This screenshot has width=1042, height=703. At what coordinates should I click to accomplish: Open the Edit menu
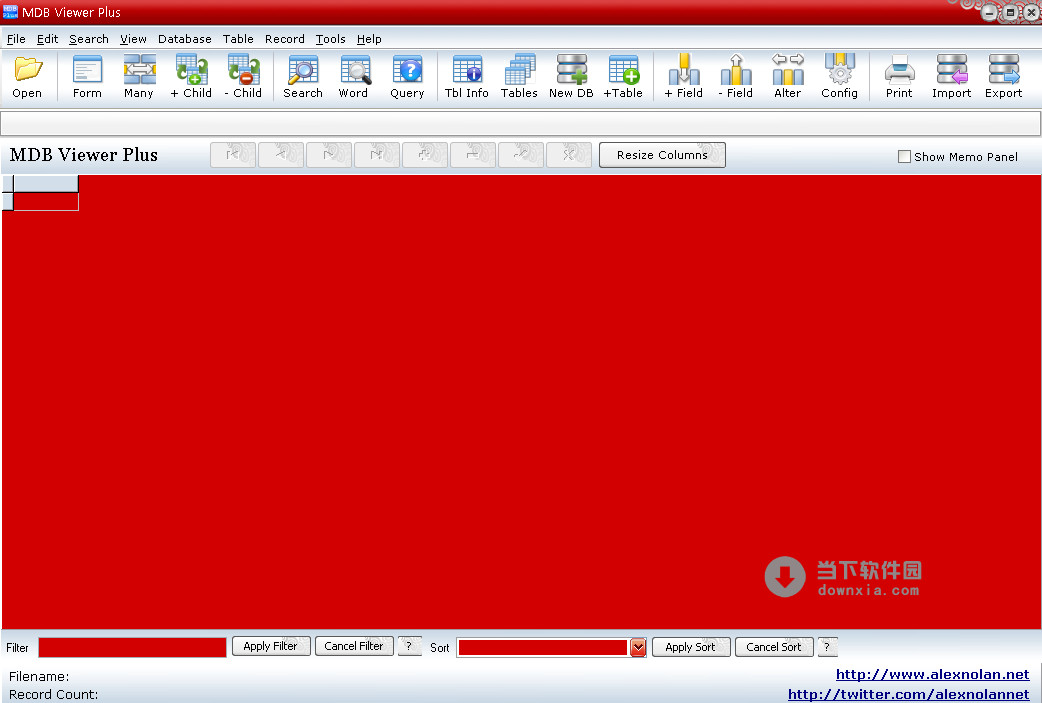(x=47, y=39)
